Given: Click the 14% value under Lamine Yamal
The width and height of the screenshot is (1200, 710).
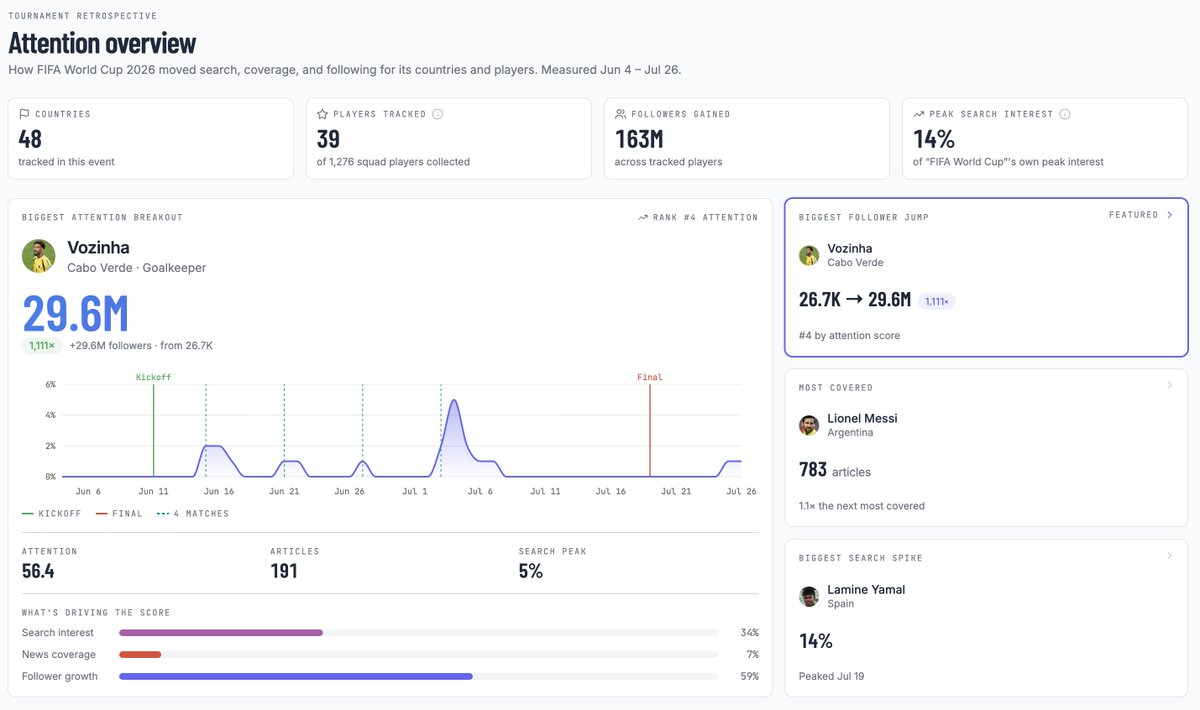Looking at the screenshot, I should click(x=816, y=640).
